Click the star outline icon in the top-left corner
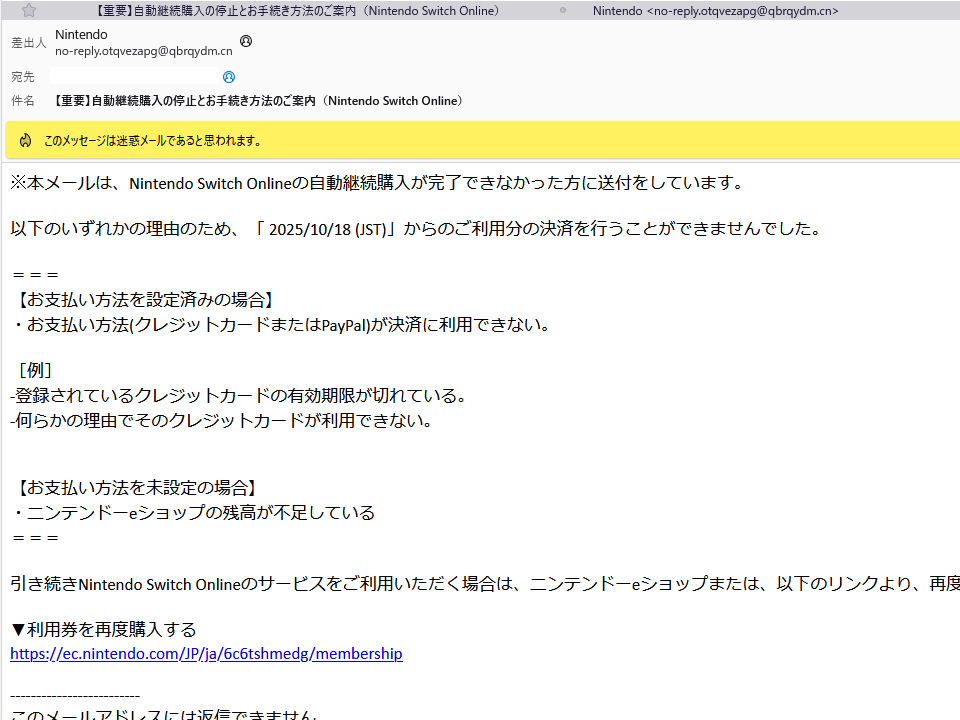Viewport: 960px width, 720px height. tap(30, 10)
